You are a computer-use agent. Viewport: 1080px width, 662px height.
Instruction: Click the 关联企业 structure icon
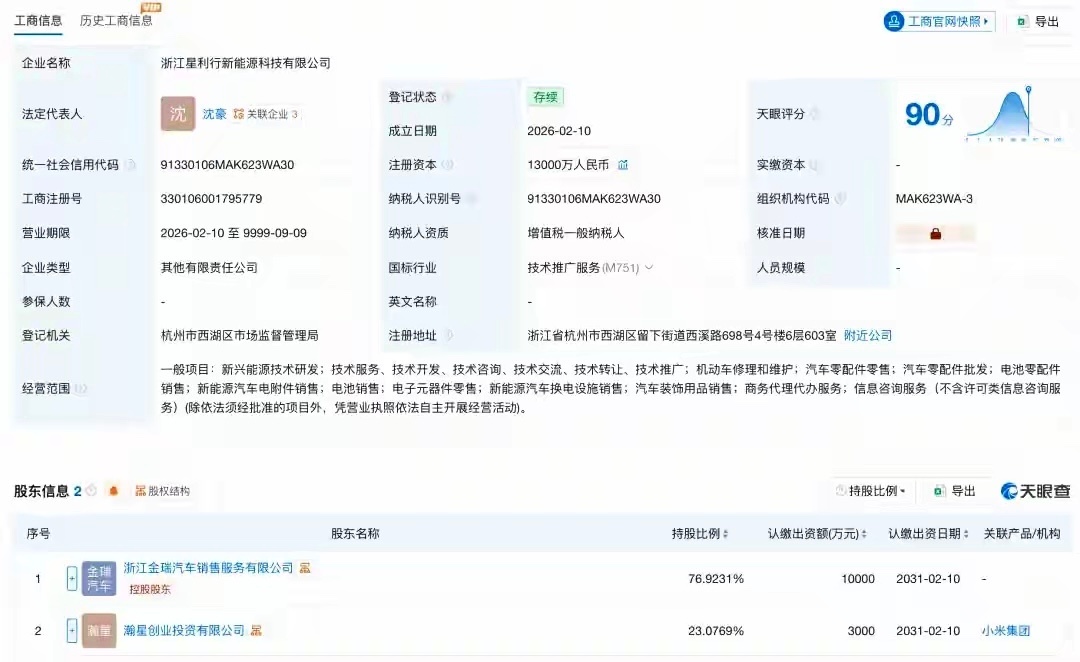[238, 114]
